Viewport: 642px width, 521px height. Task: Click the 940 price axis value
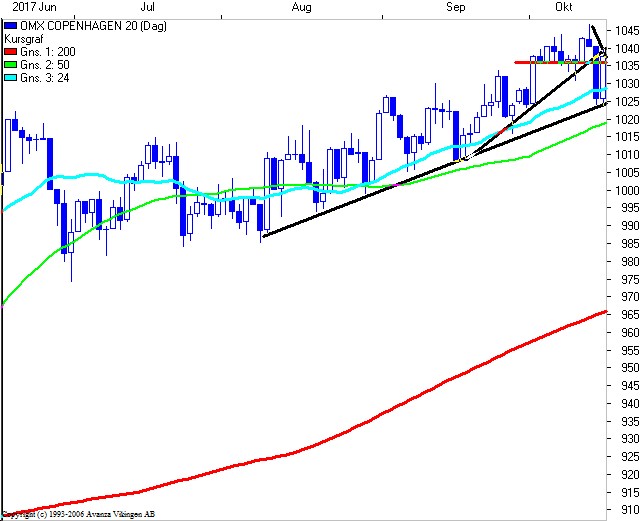pos(630,403)
